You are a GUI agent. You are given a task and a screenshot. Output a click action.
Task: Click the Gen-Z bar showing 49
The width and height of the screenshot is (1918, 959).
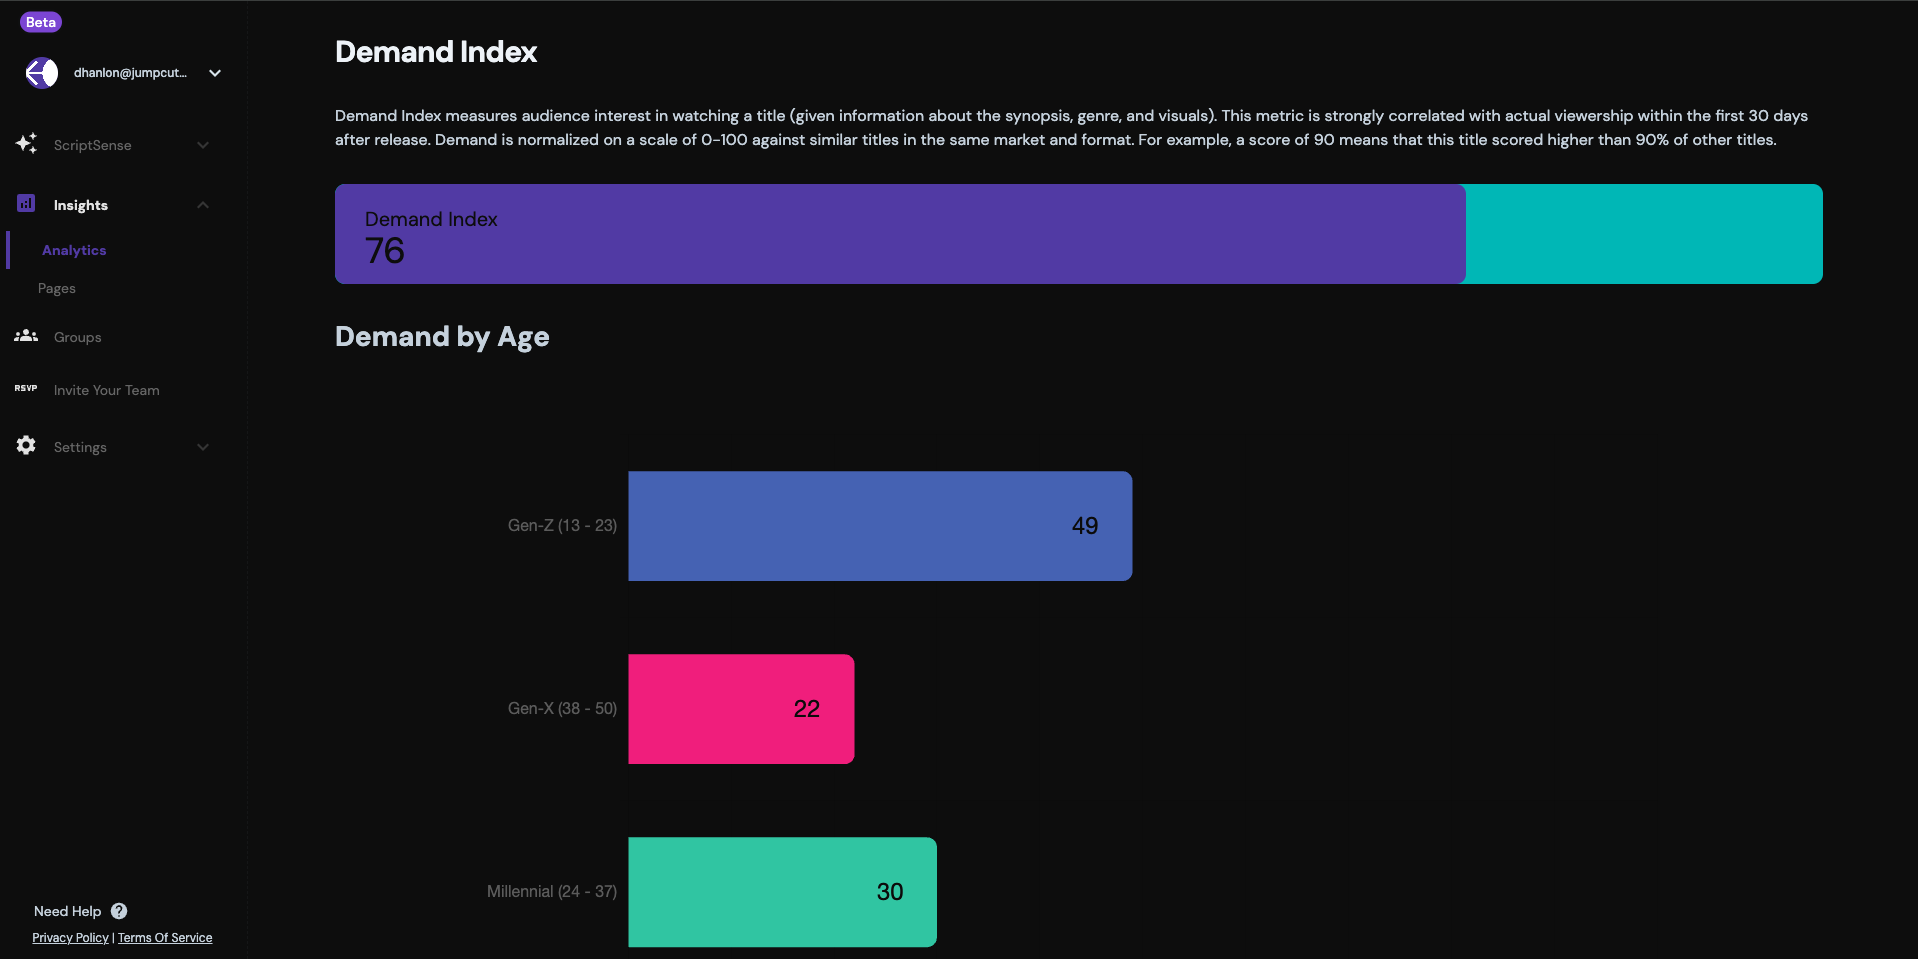tap(880, 526)
